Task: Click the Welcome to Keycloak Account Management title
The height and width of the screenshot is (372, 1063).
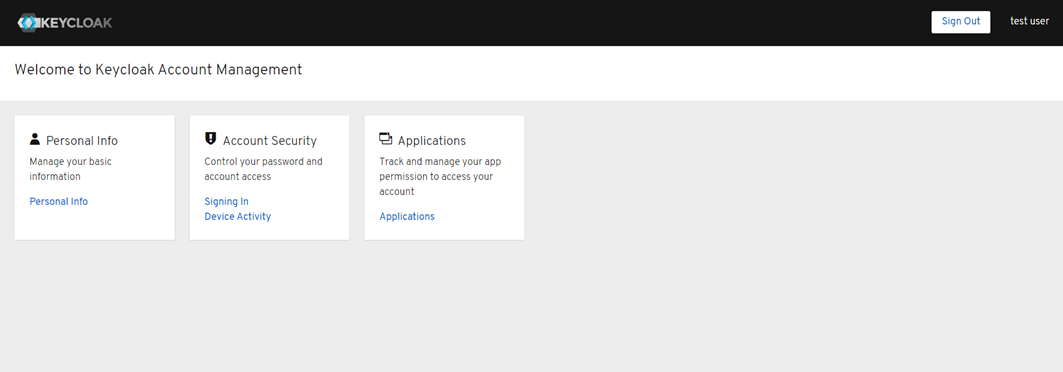Action: 159,69
